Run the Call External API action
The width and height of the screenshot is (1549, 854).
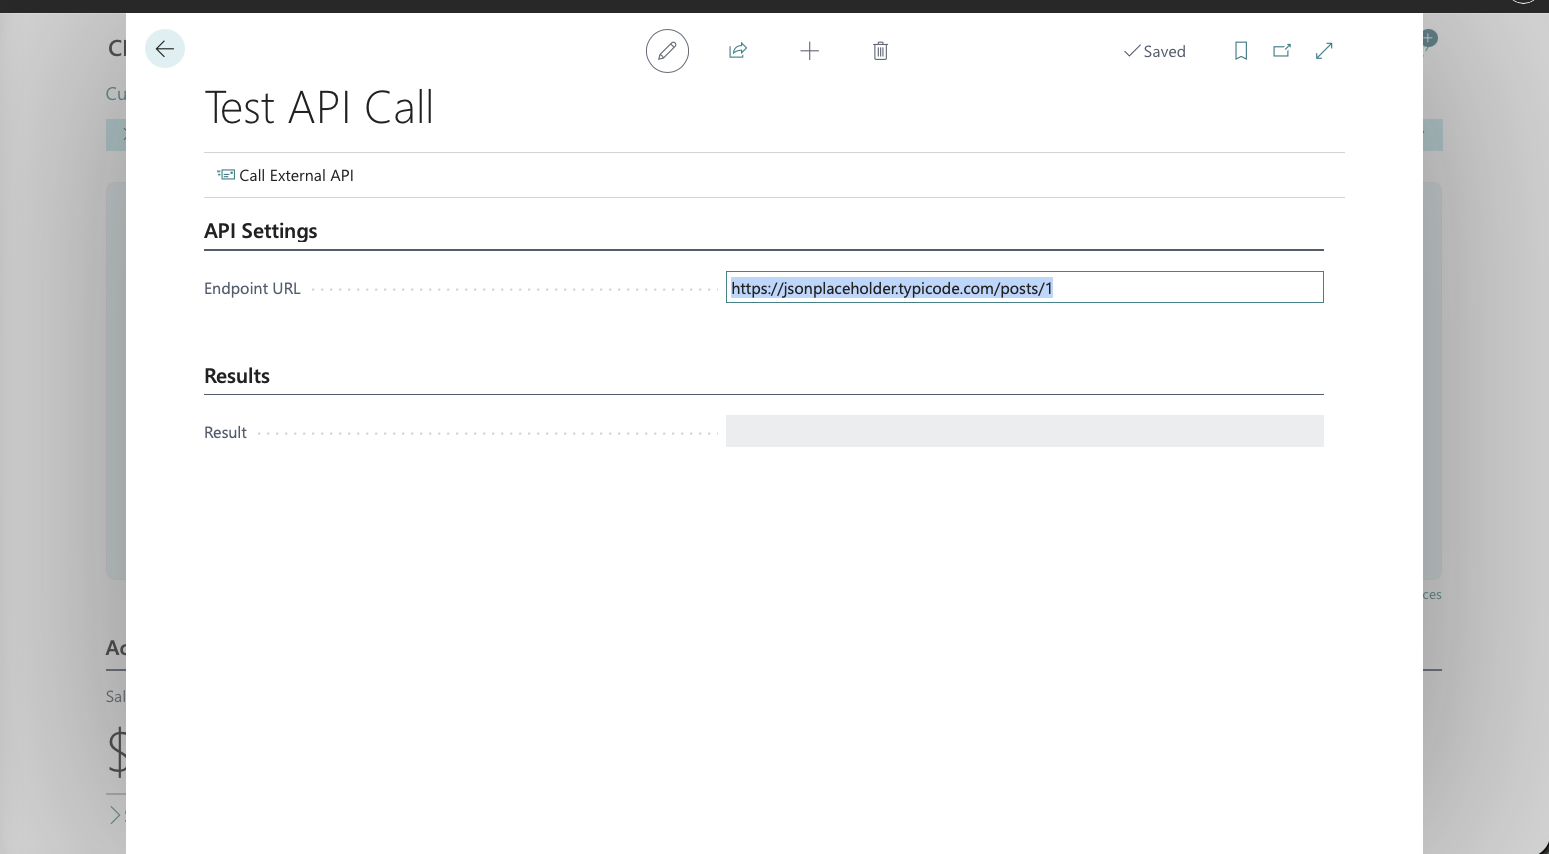click(296, 176)
